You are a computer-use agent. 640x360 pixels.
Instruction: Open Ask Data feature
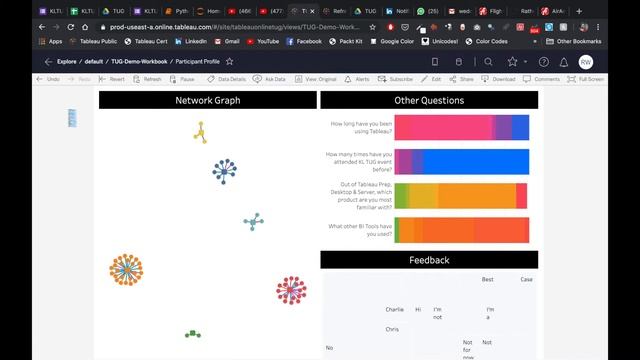coord(269,79)
